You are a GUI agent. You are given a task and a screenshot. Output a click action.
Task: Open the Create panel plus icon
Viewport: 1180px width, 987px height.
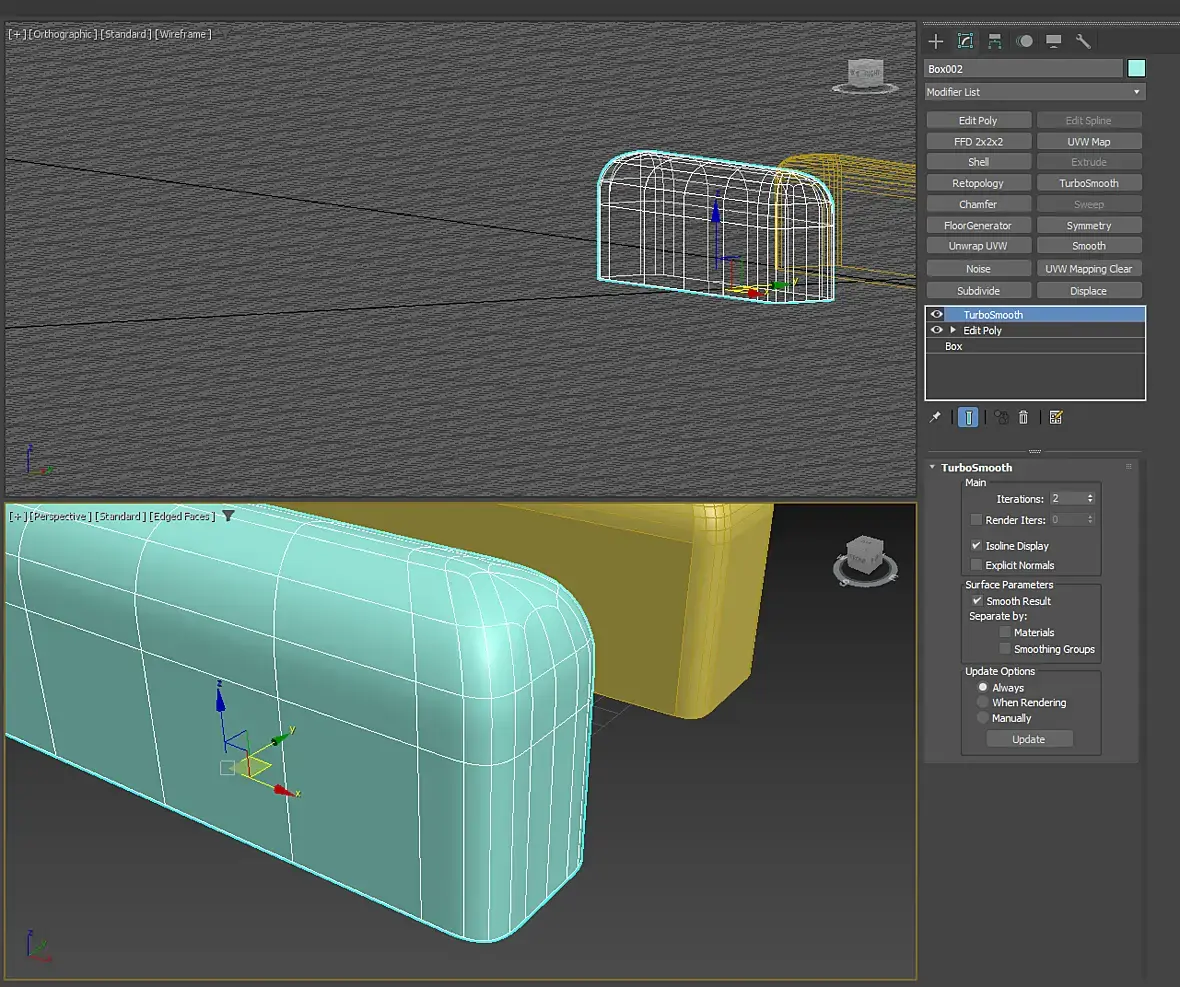[936, 41]
